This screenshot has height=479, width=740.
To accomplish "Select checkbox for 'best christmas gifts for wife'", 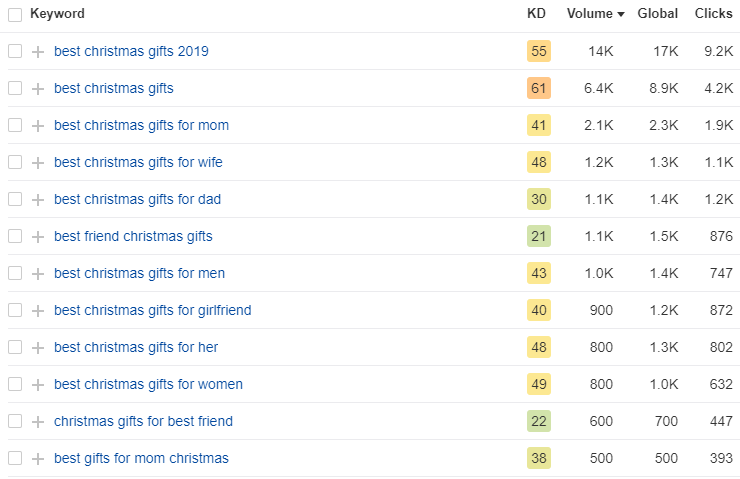I will [x=15, y=162].
